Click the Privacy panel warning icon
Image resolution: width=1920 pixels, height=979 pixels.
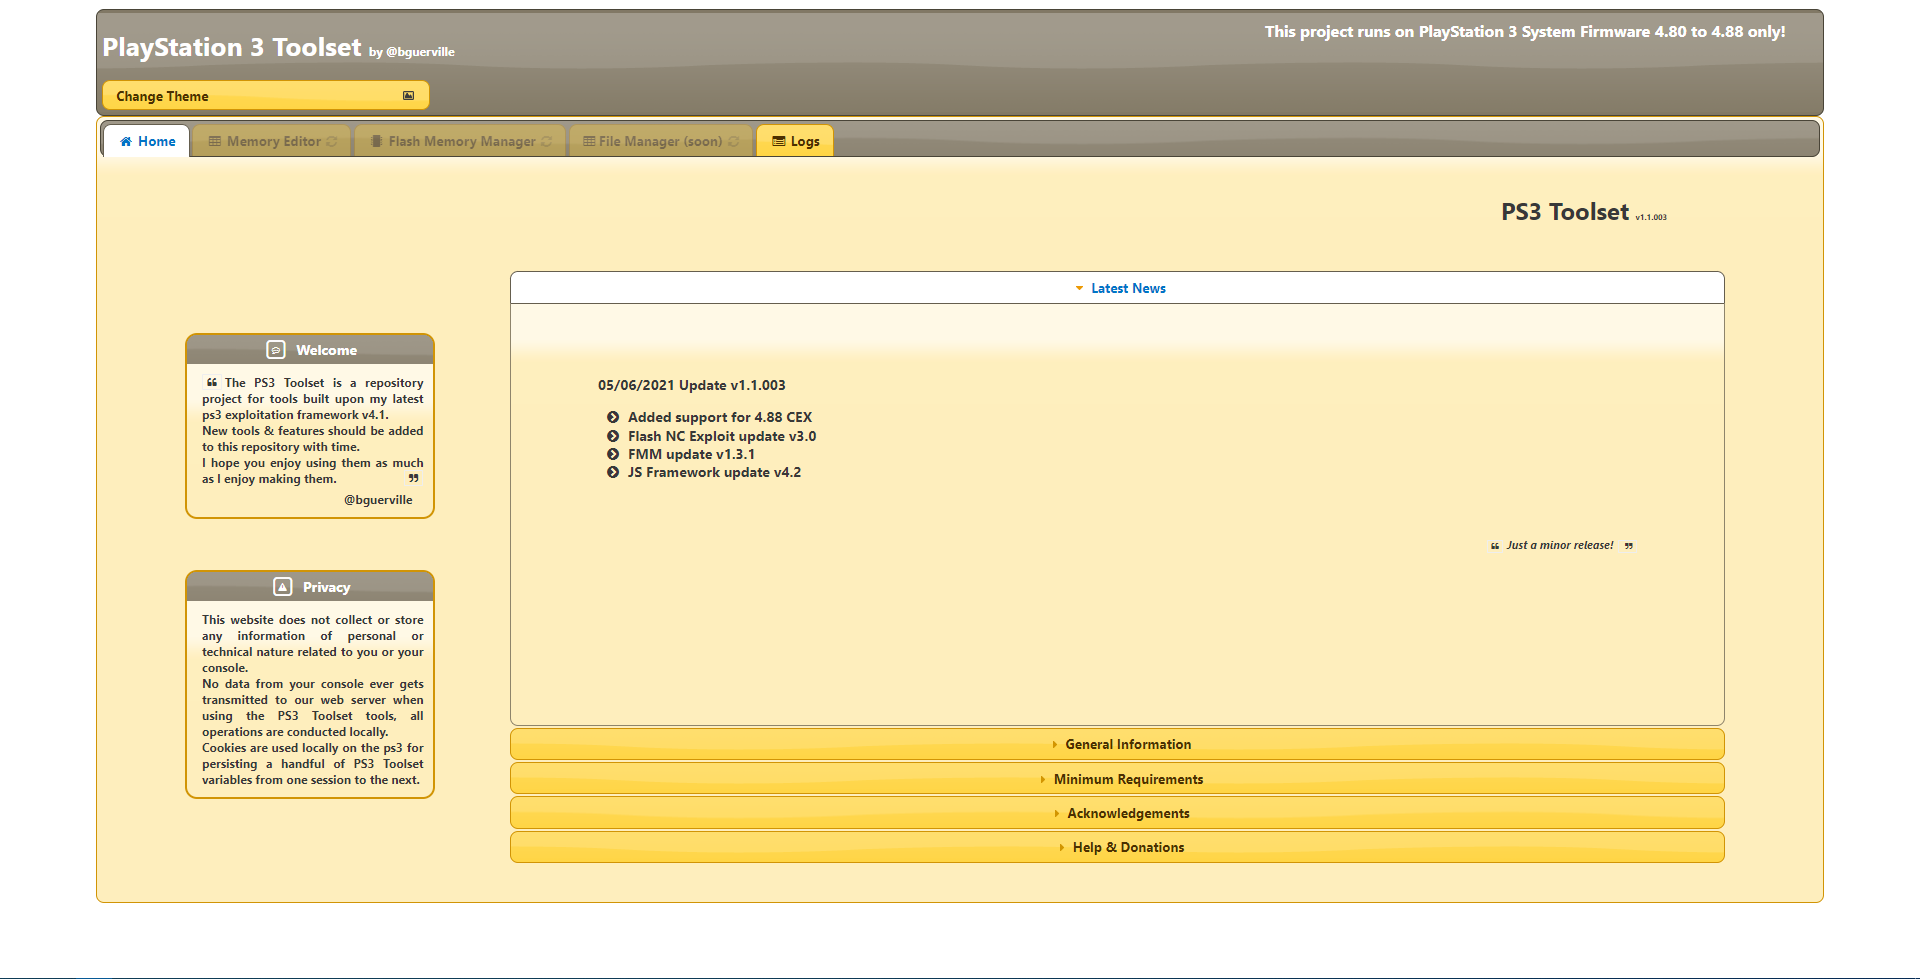(283, 587)
